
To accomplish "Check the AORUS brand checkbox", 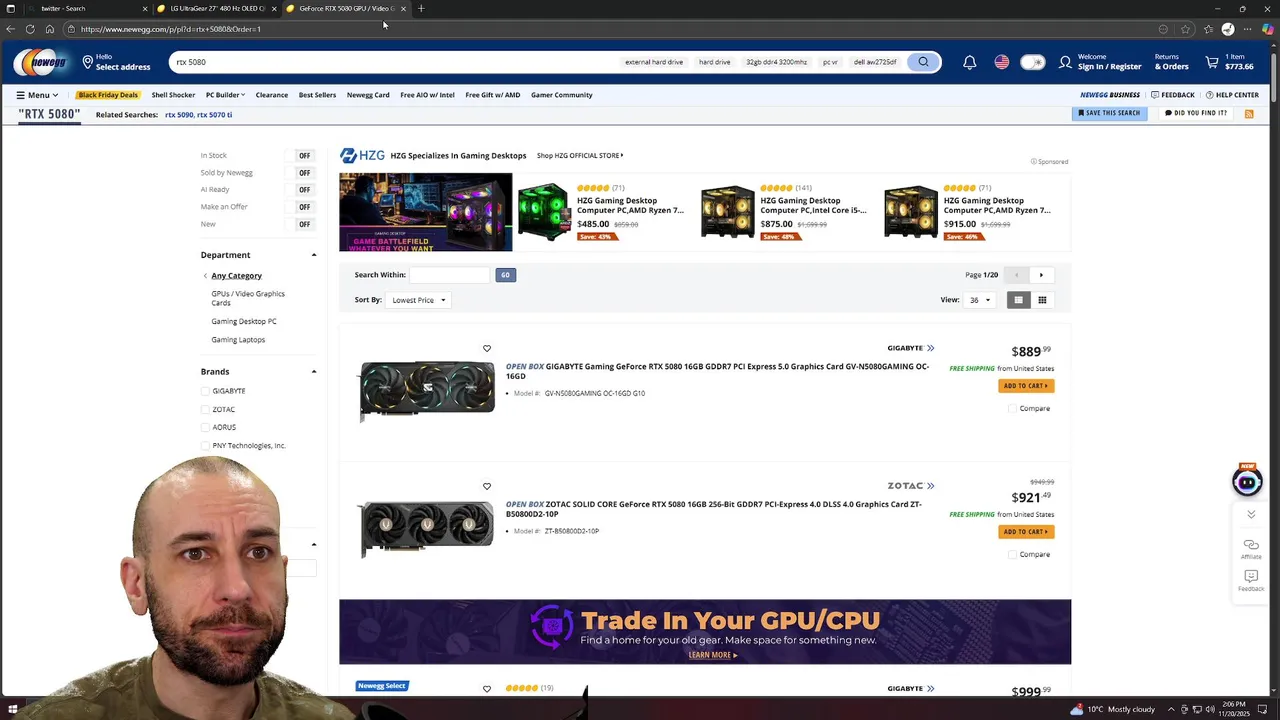I will point(205,427).
